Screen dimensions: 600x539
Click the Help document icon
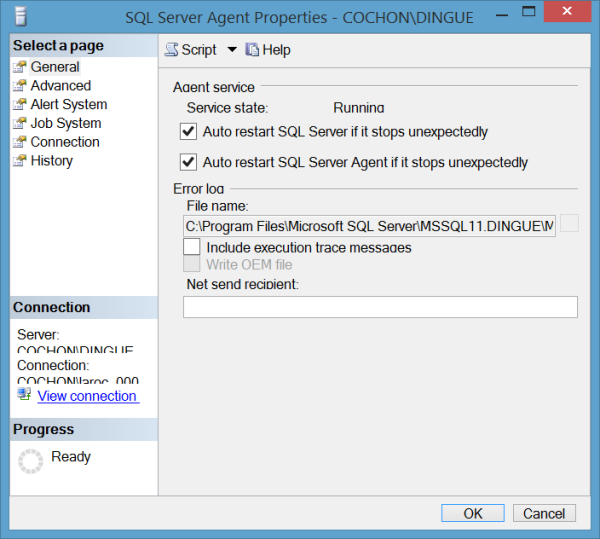[x=252, y=50]
